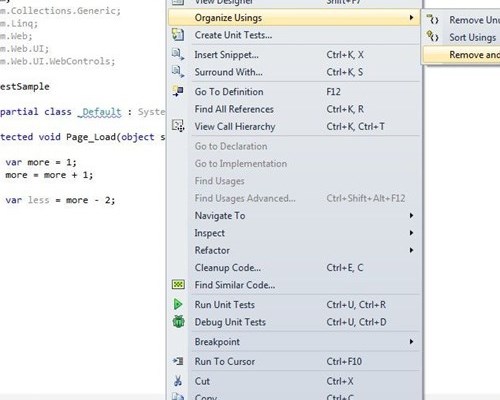Open the Navigate To menu entry
Image resolution: width=500 pixels, height=400 pixels.
point(294,215)
